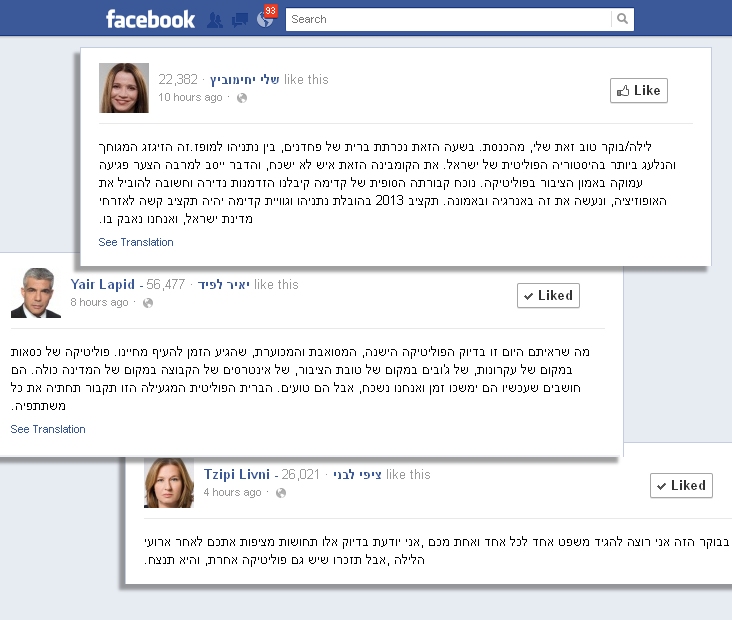Click globe privacy icon beside 8 hours ago
The height and width of the screenshot is (620, 732).
(148, 303)
